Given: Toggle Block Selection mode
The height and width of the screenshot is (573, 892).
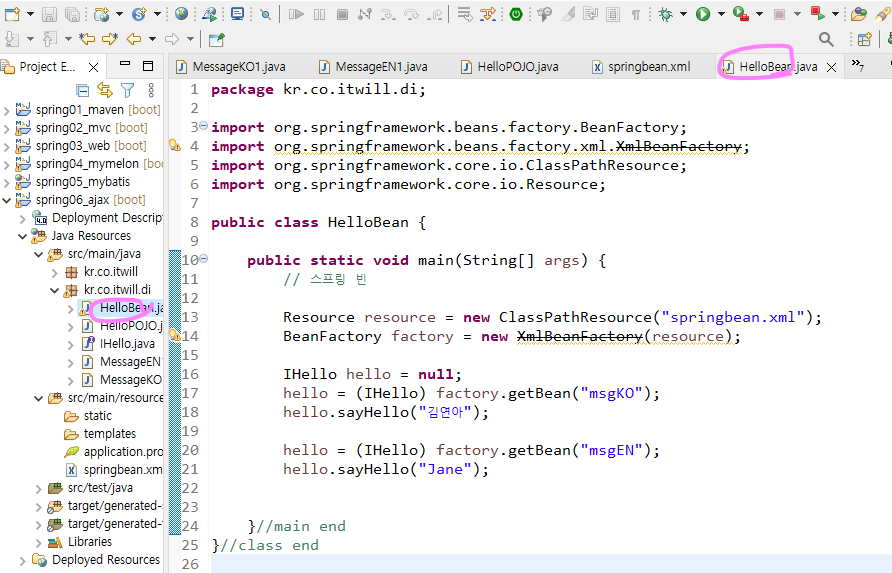Looking at the screenshot, I should coord(613,14).
